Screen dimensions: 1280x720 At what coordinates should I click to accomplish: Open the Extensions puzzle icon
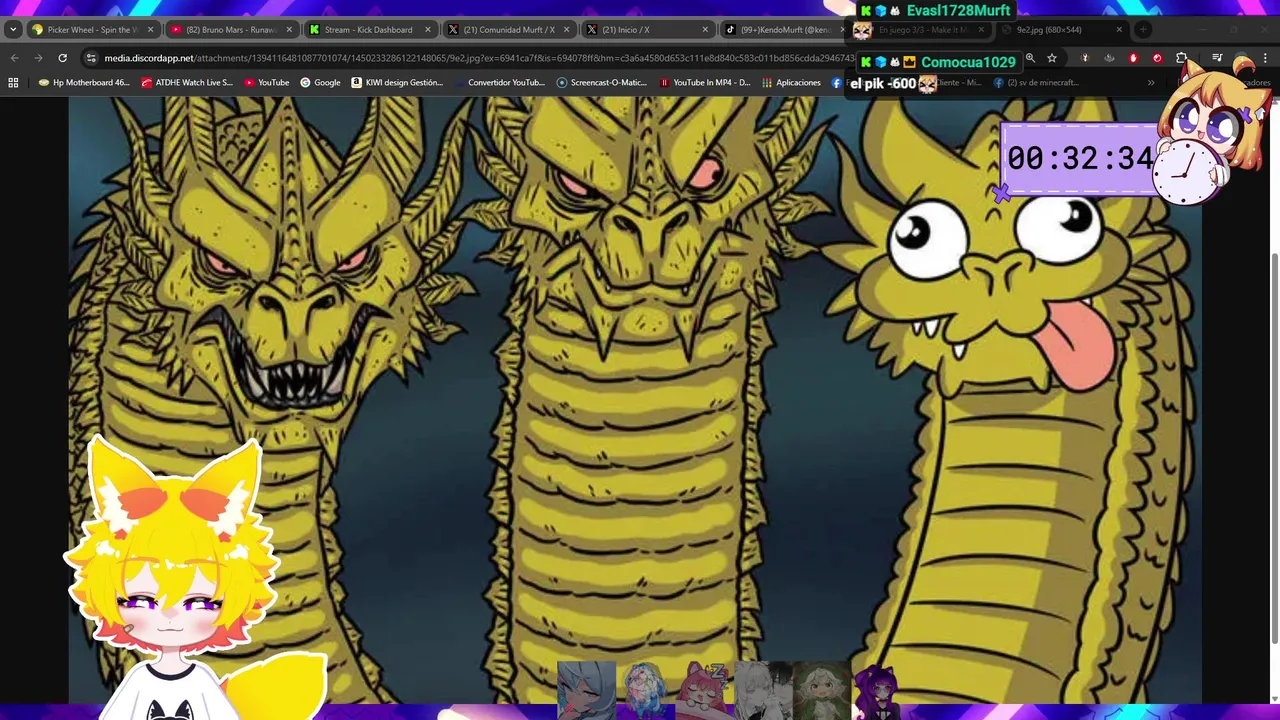(x=1181, y=58)
